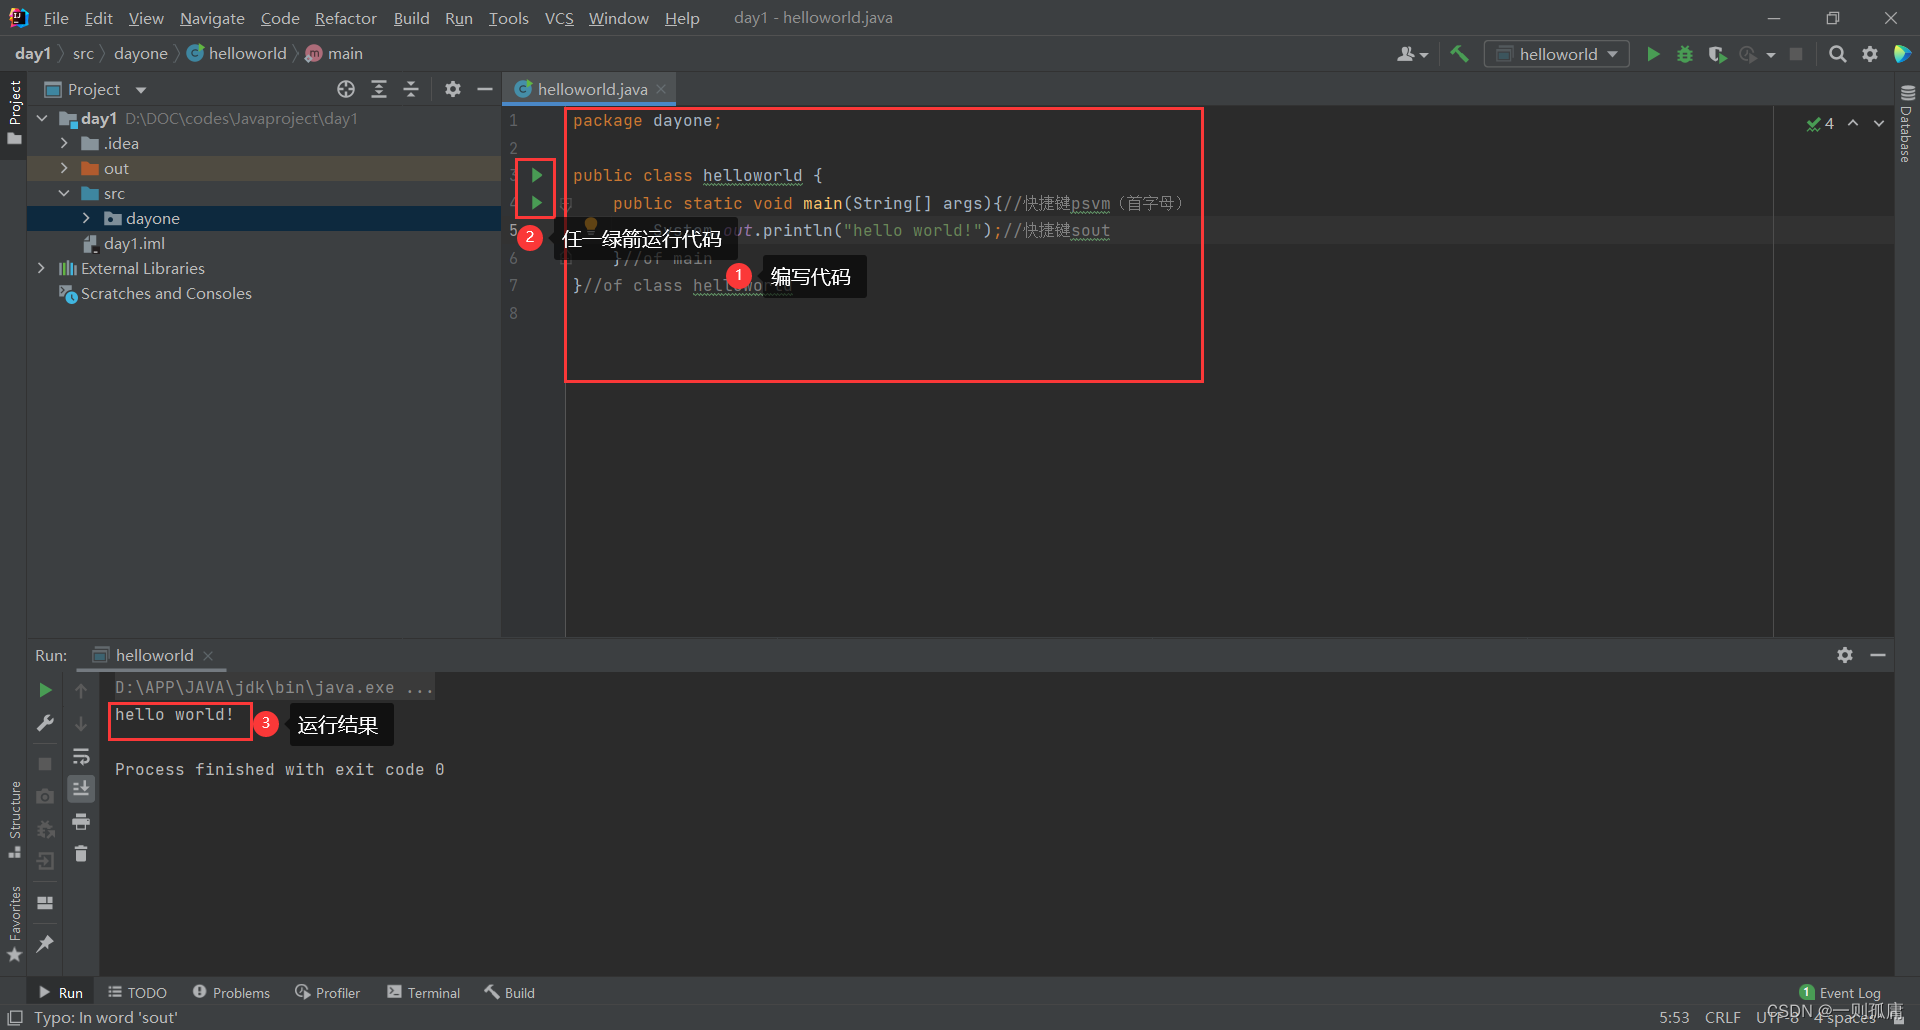Open IDE Settings via gear icon
This screenshot has height=1030, width=1920.
pyautogui.click(x=1871, y=54)
